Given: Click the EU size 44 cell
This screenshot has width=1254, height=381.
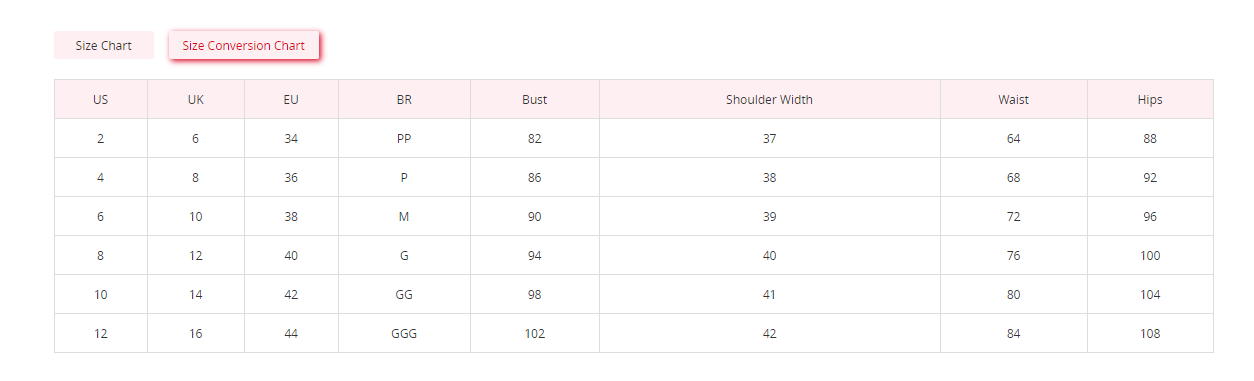Looking at the screenshot, I should point(291,334).
